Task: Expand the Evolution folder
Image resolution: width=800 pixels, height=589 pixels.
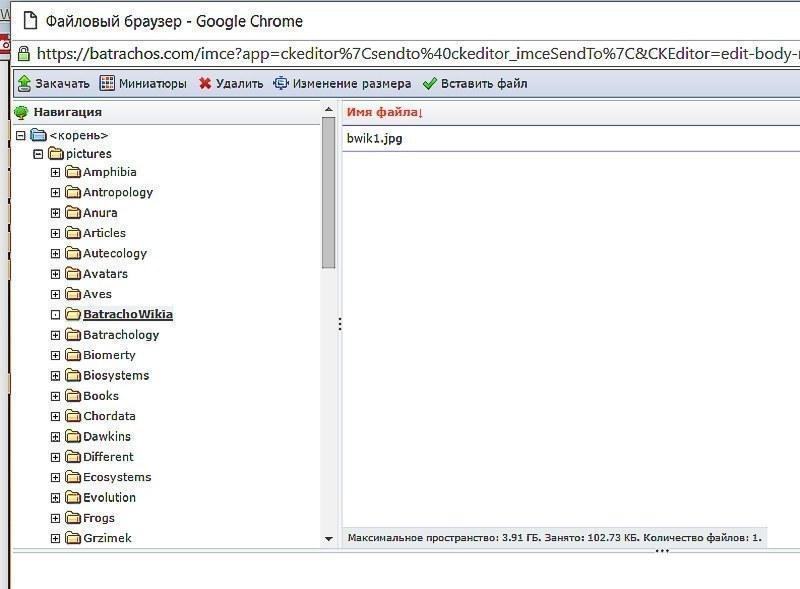Action: (x=55, y=498)
